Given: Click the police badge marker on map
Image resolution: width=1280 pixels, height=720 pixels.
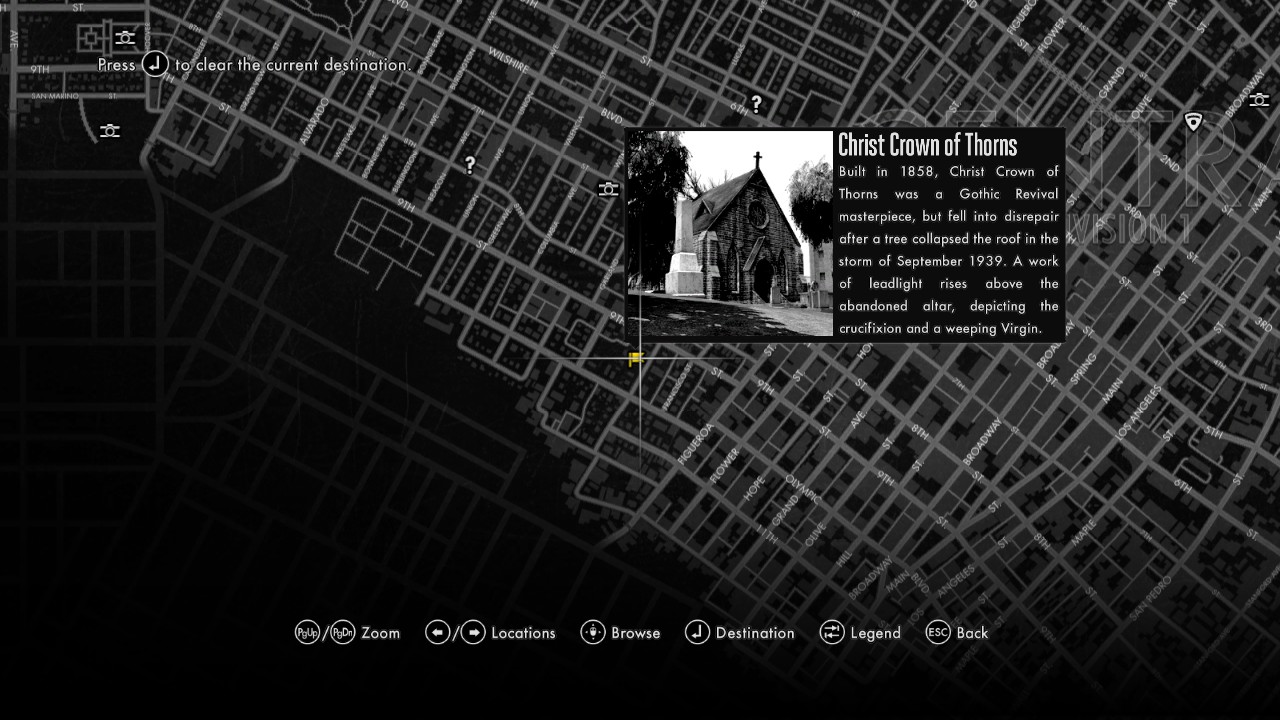Looking at the screenshot, I should pos(1193,122).
